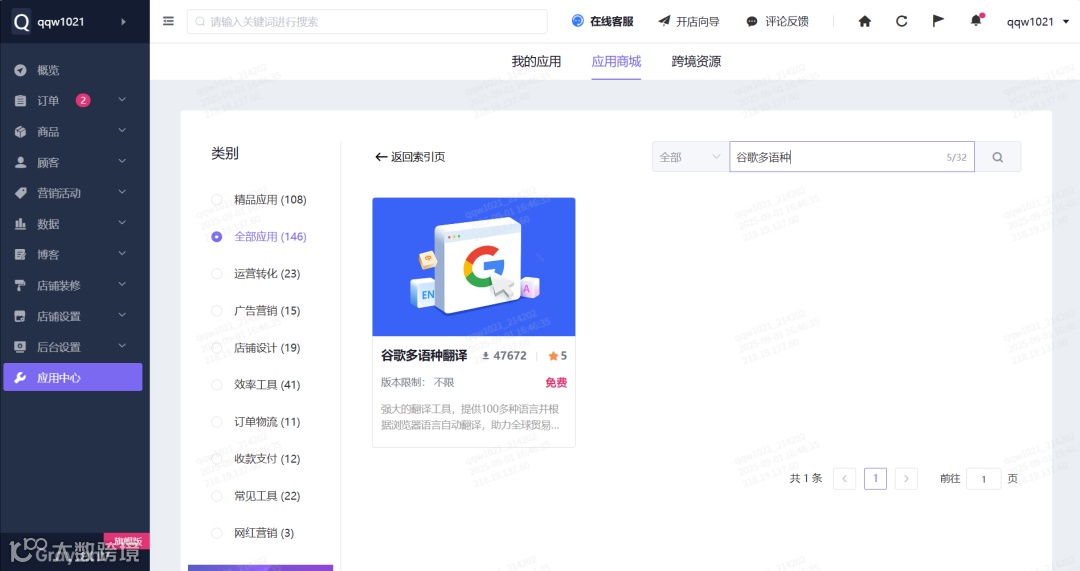Expand the 博客 menu chevron
This screenshot has height=571, width=1080.
click(122, 253)
